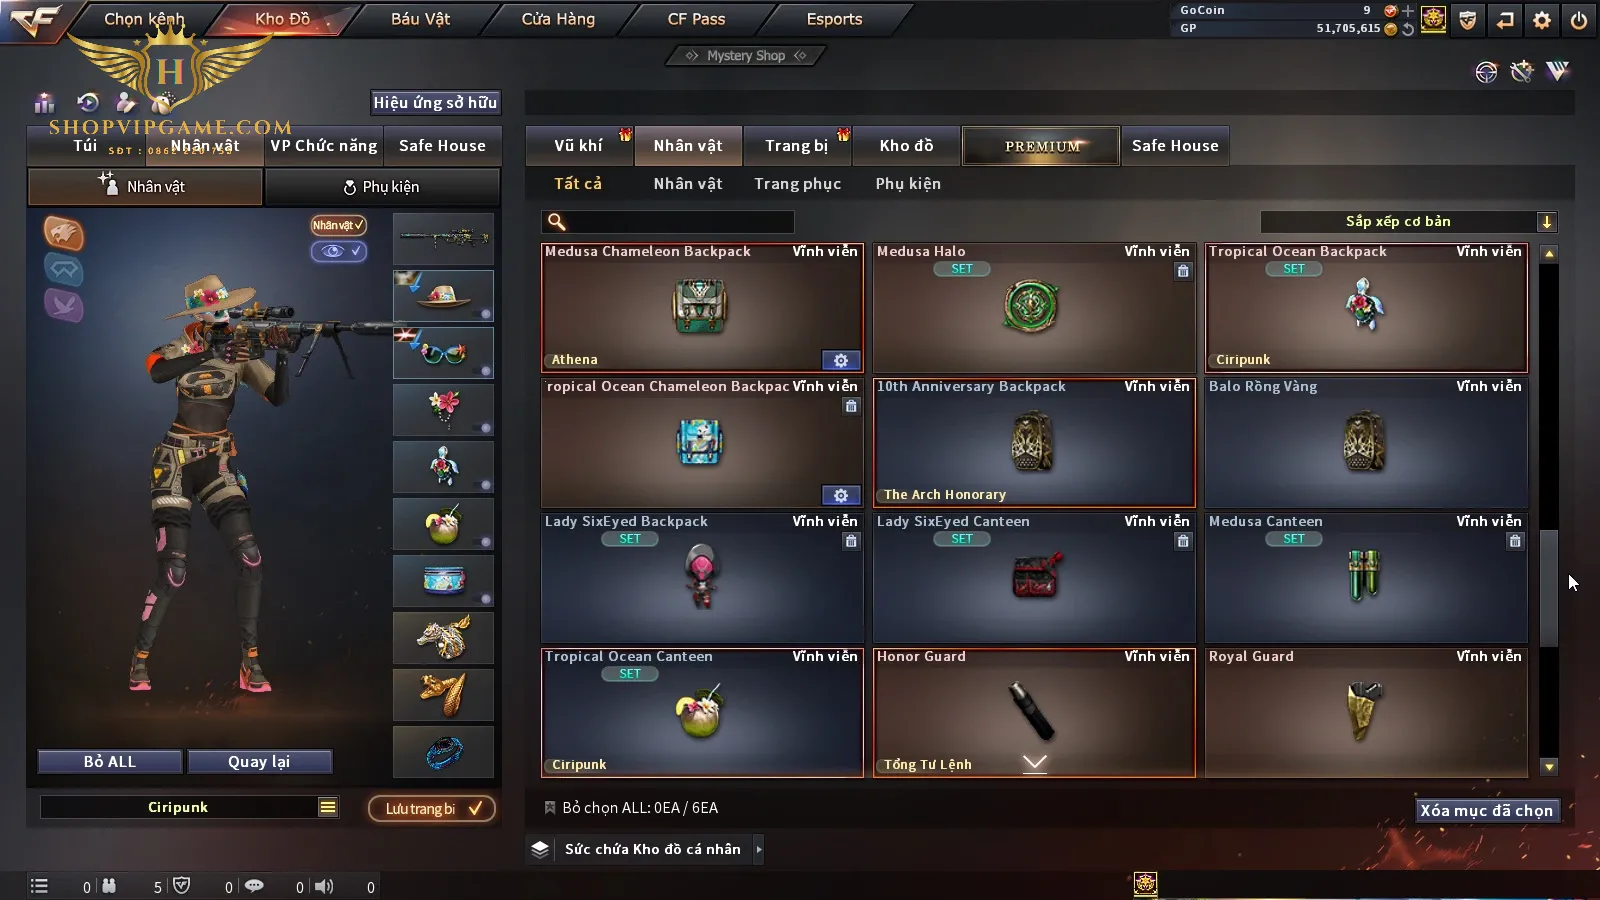1600x900 pixels.
Task: Click the storage layers icon
Action: click(x=540, y=849)
